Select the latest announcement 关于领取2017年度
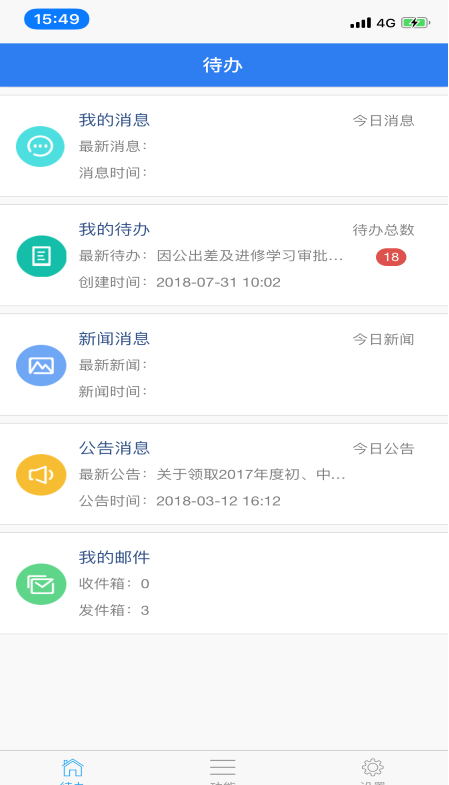This screenshot has width=449, height=785. pyautogui.click(x=251, y=474)
